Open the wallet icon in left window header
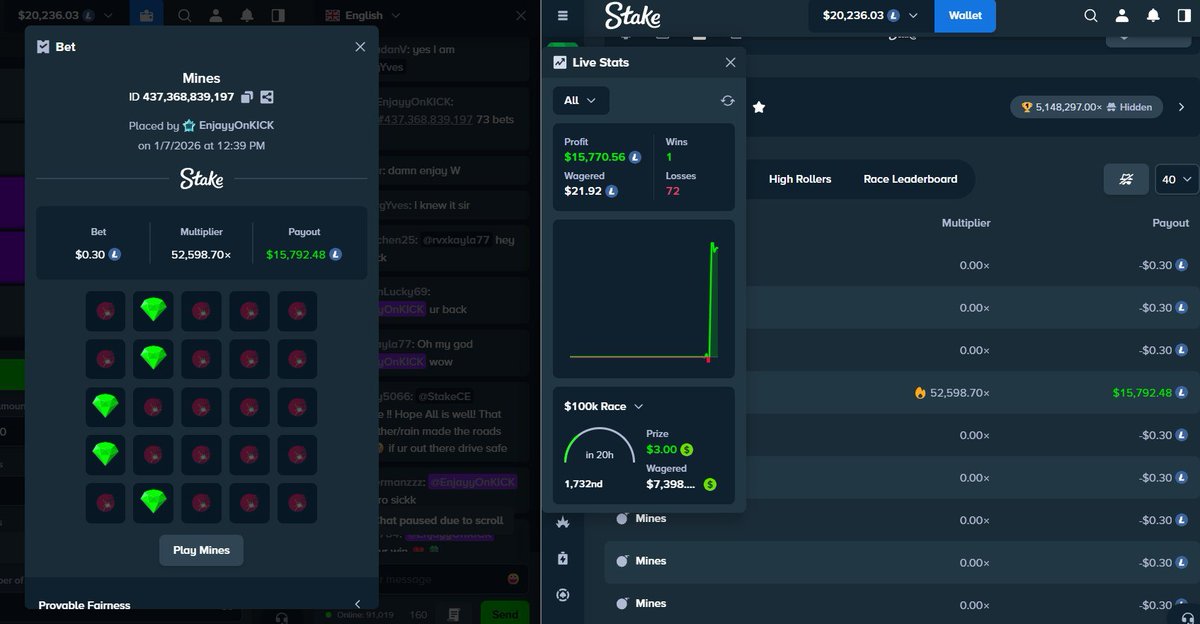Viewport: 1200px width, 624px height. click(146, 15)
